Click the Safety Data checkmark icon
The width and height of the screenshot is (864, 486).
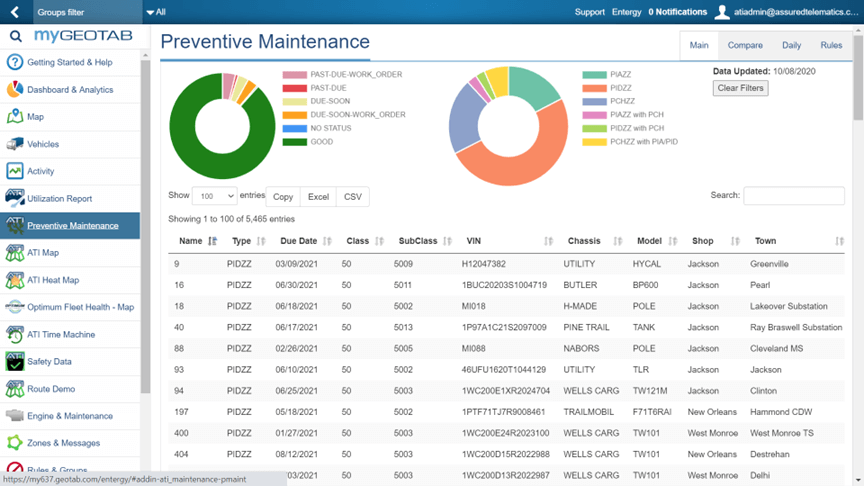tap(15, 361)
